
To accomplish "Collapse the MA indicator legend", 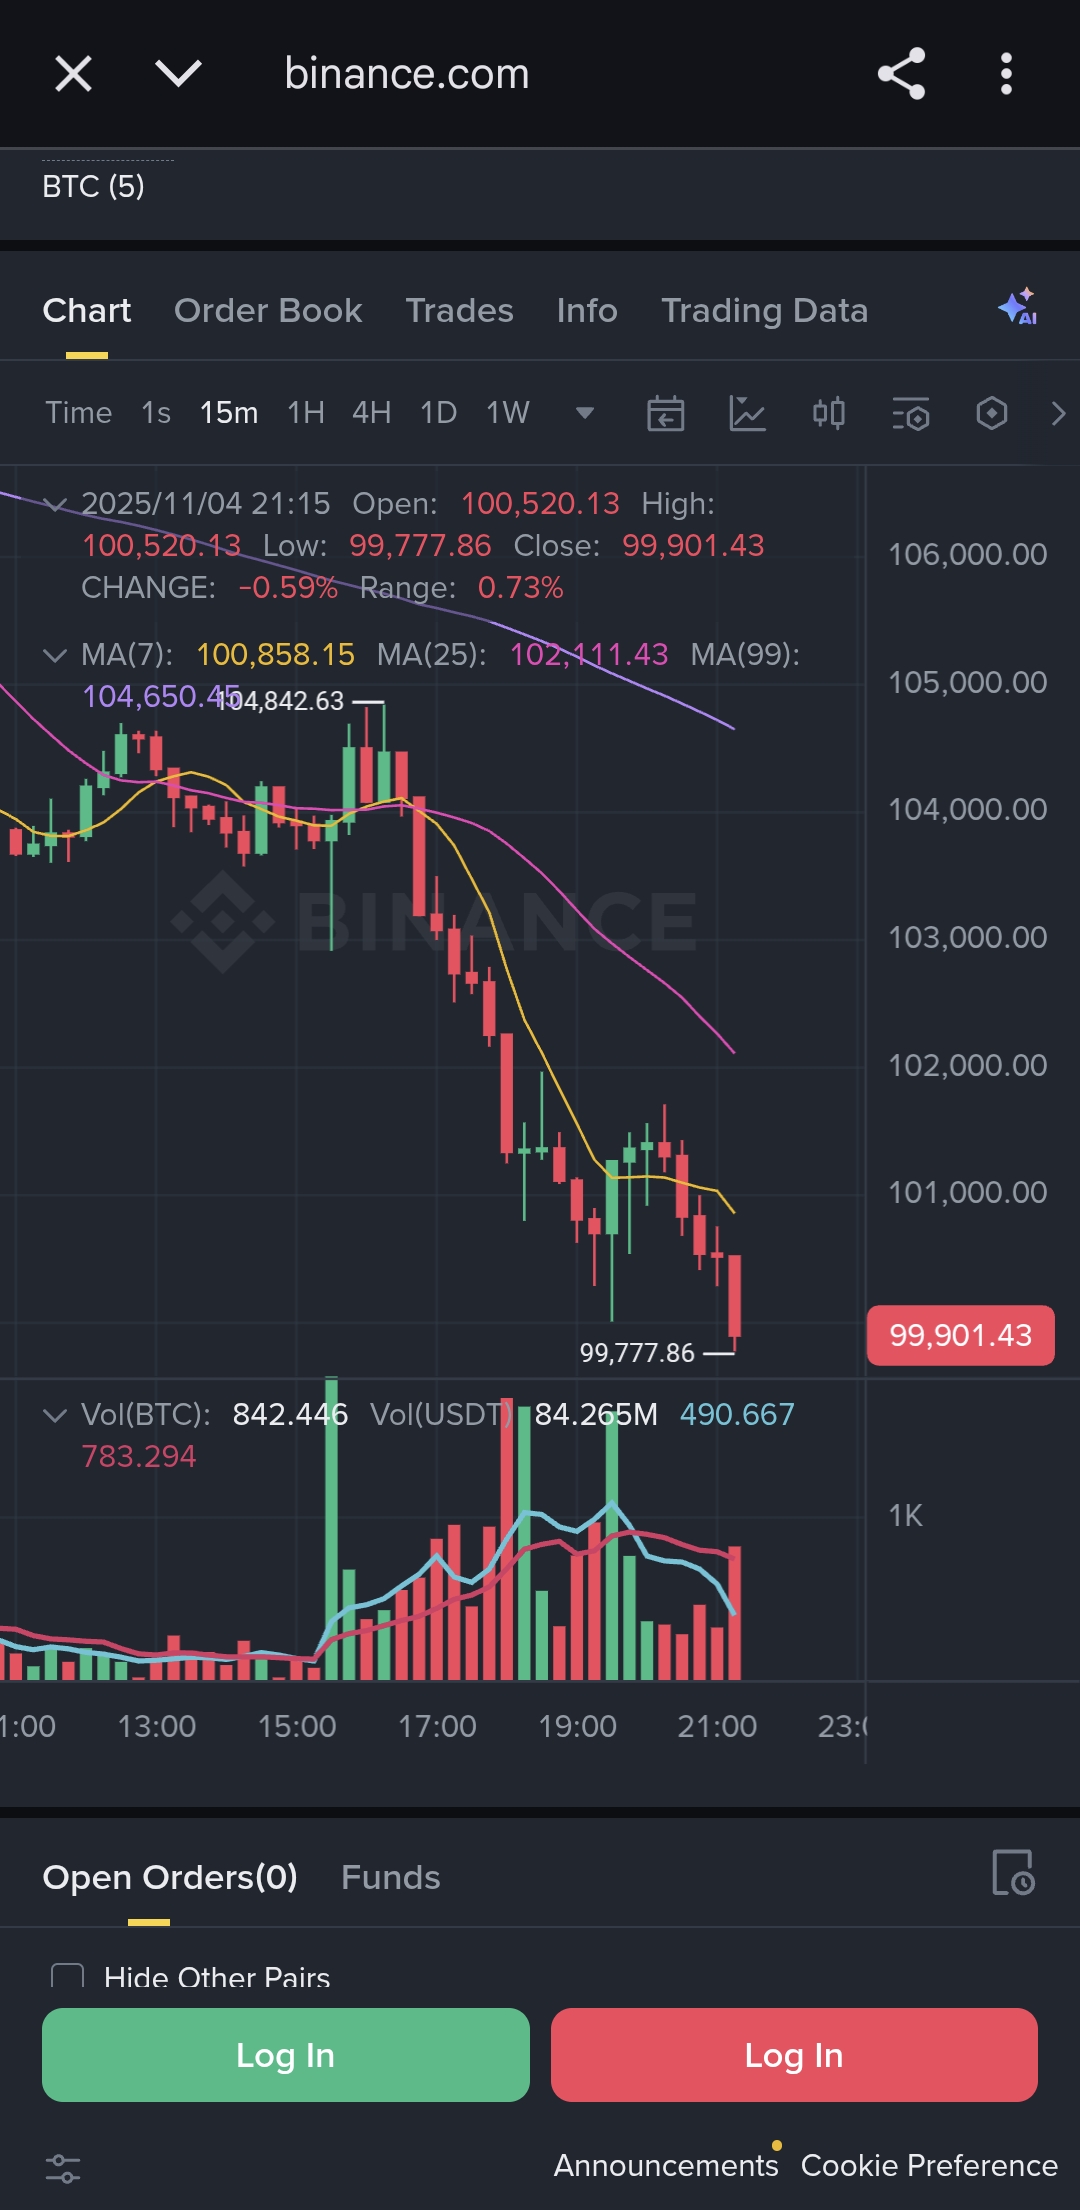I will tap(55, 656).
